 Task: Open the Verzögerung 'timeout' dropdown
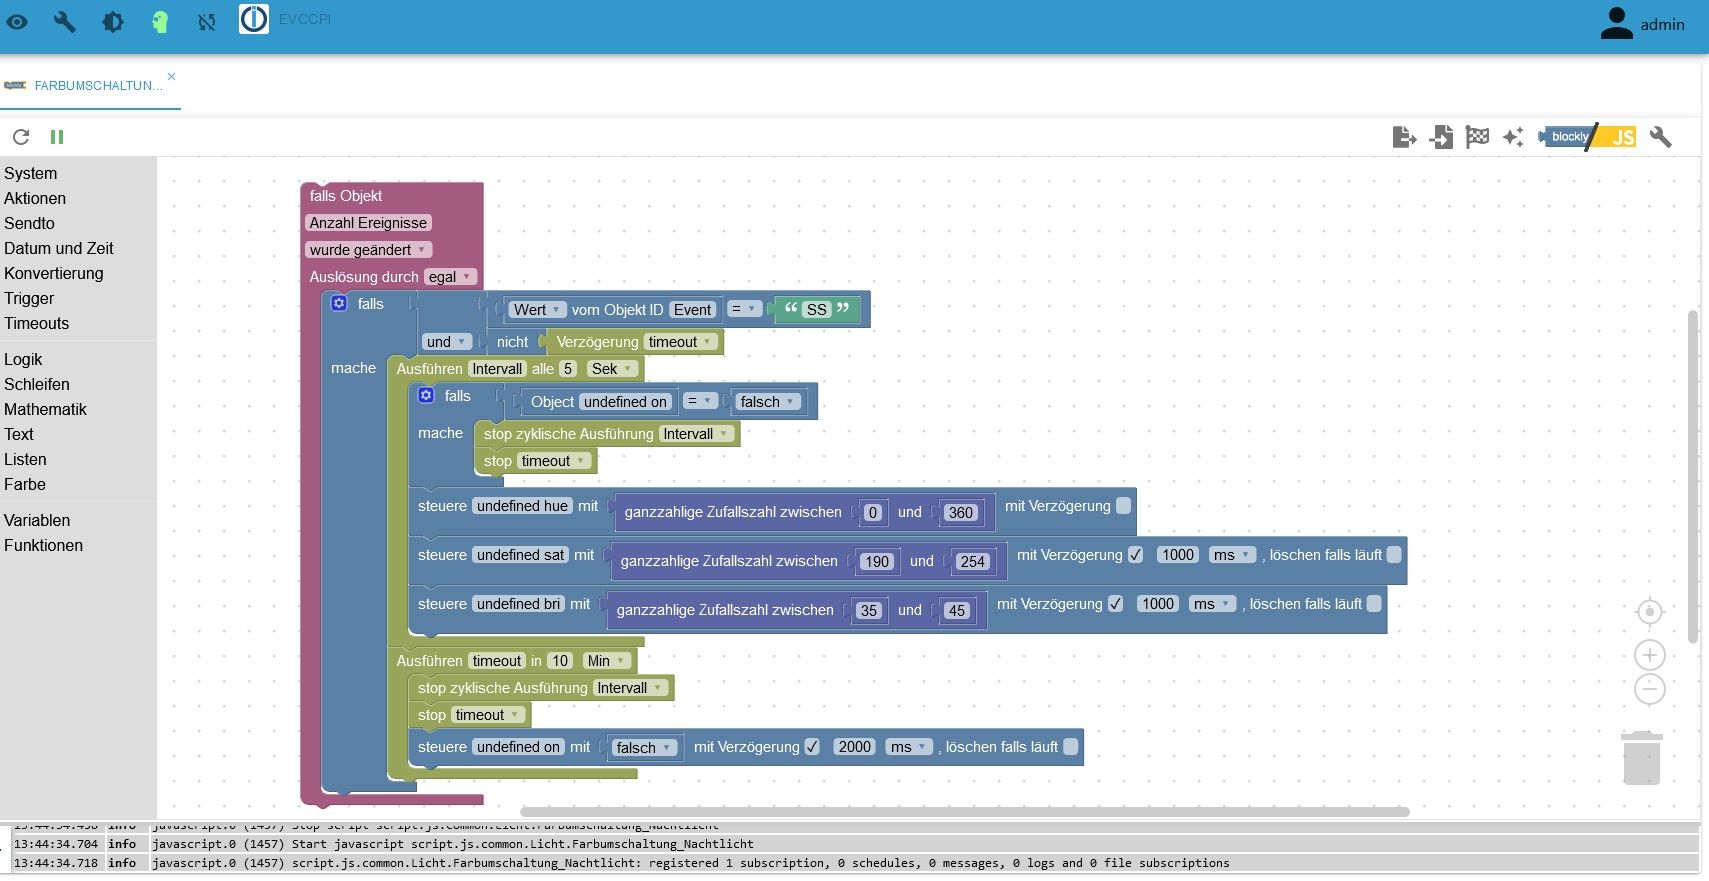pyautogui.click(x=680, y=342)
